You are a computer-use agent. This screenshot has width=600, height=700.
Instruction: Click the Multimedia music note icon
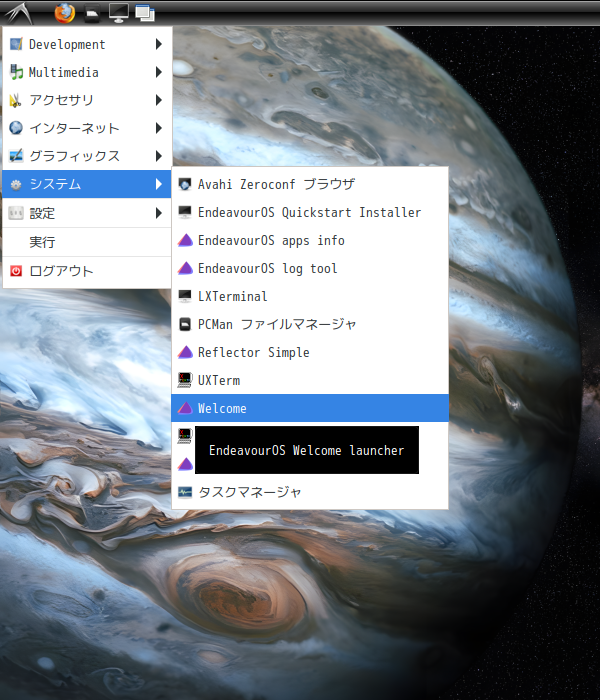(x=16, y=72)
